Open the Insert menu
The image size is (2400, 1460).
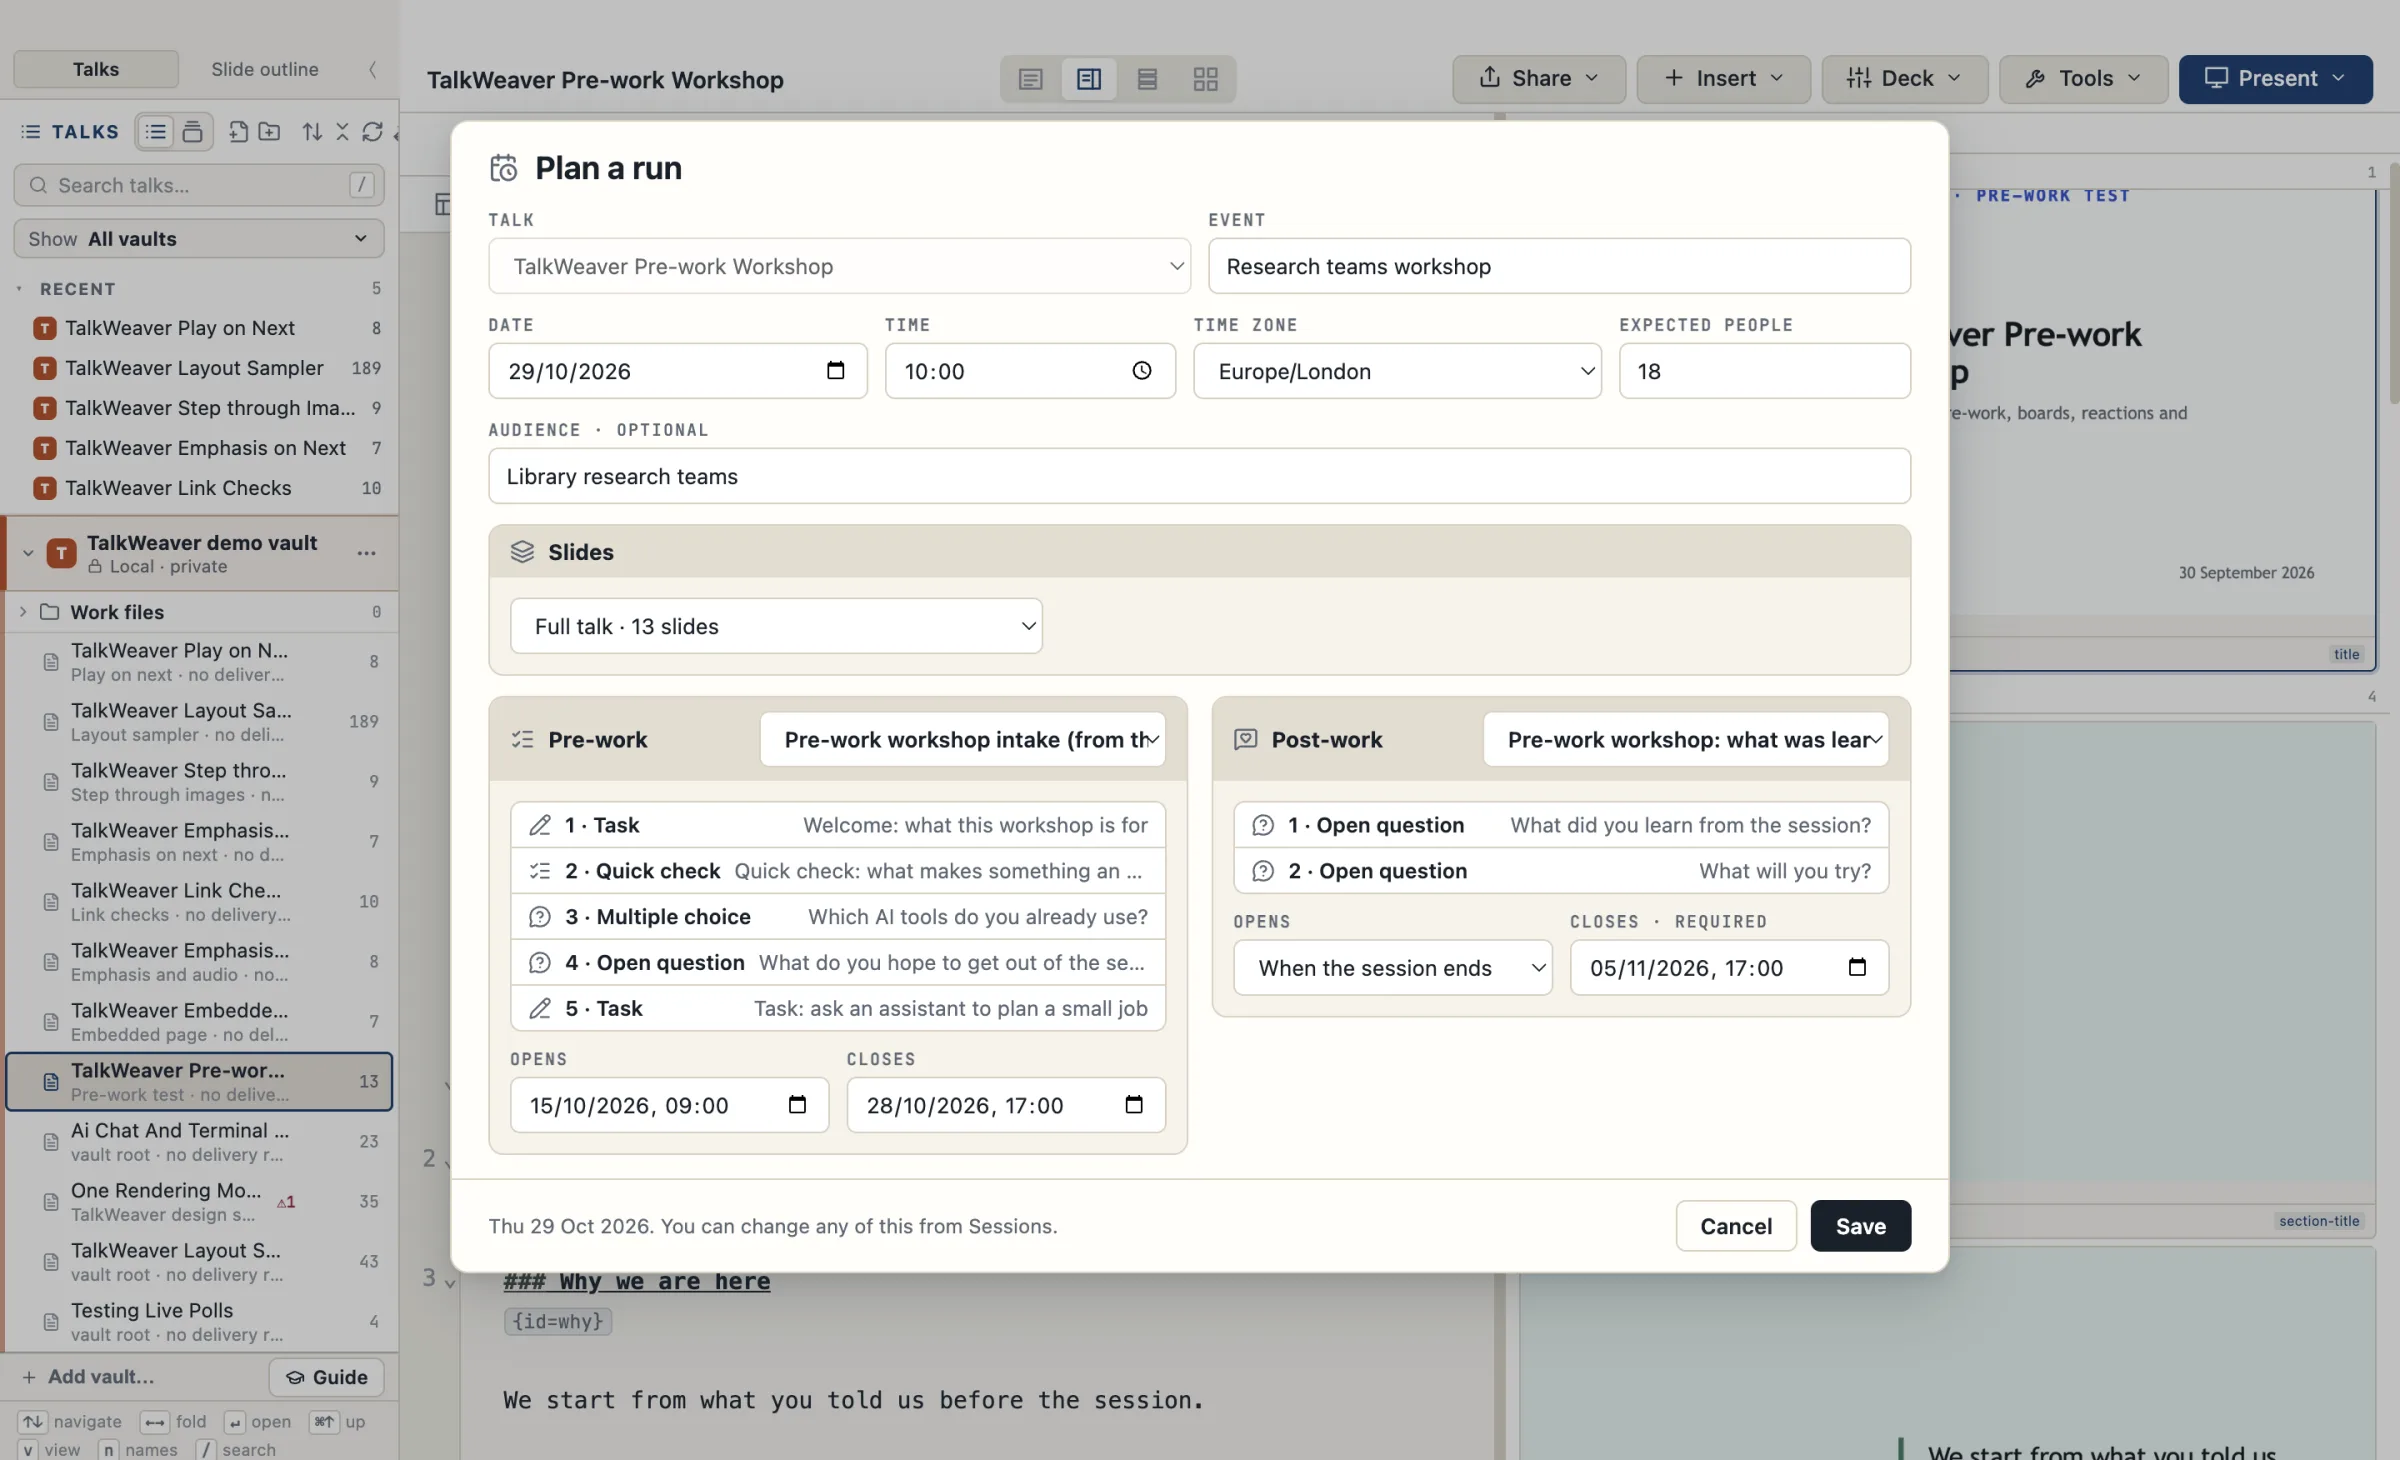(1724, 79)
